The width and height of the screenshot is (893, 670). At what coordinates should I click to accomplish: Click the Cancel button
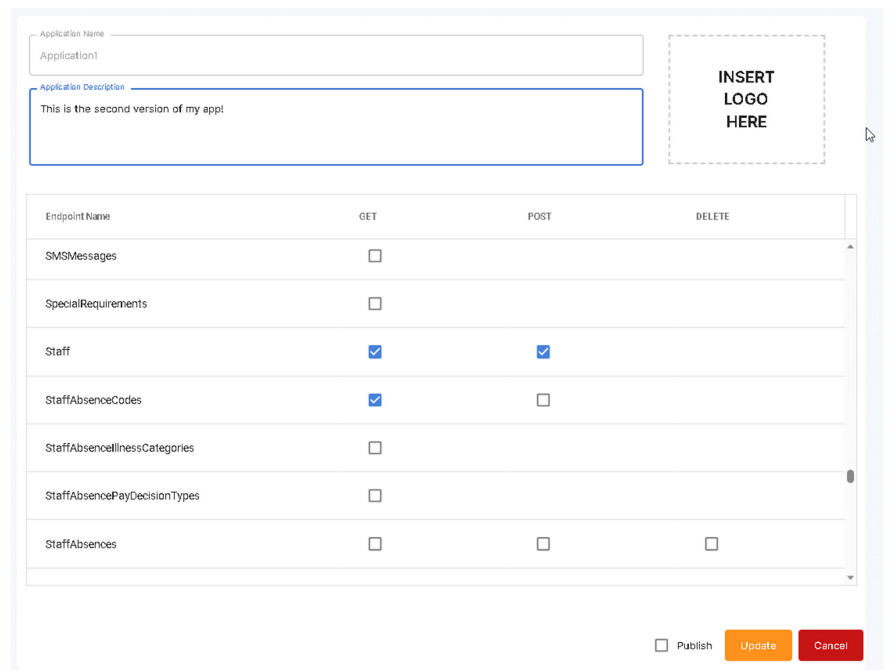[830, 646]
